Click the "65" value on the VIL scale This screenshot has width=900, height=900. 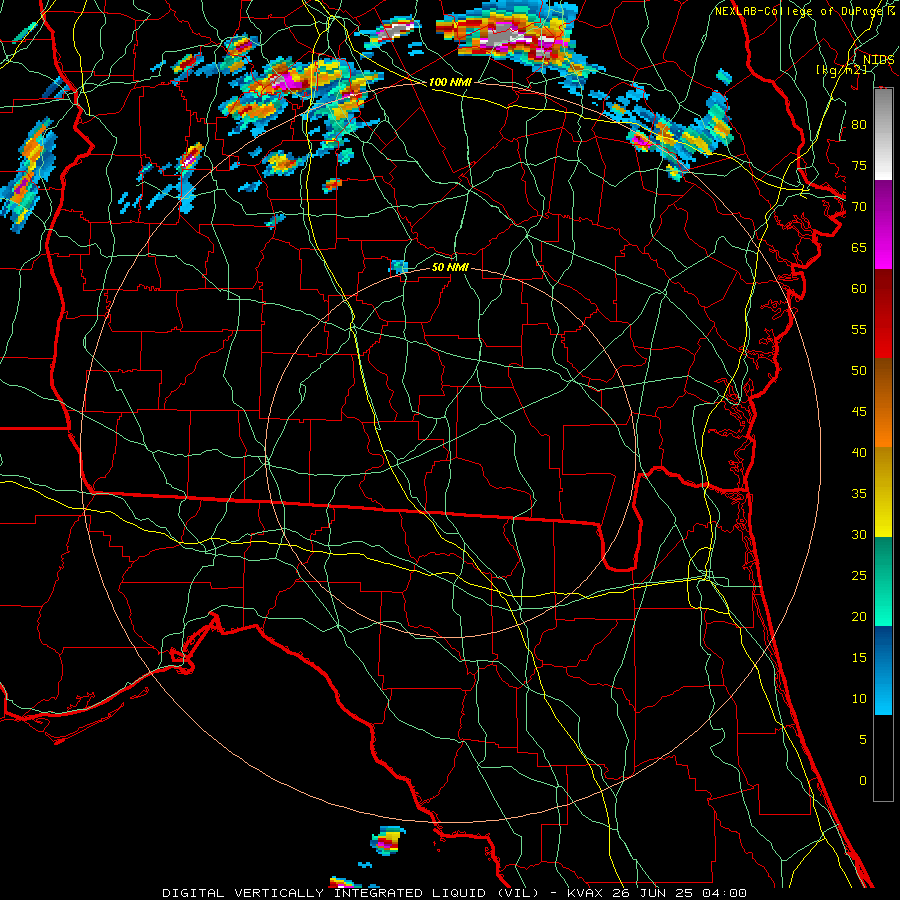click(x=859, y=247)
